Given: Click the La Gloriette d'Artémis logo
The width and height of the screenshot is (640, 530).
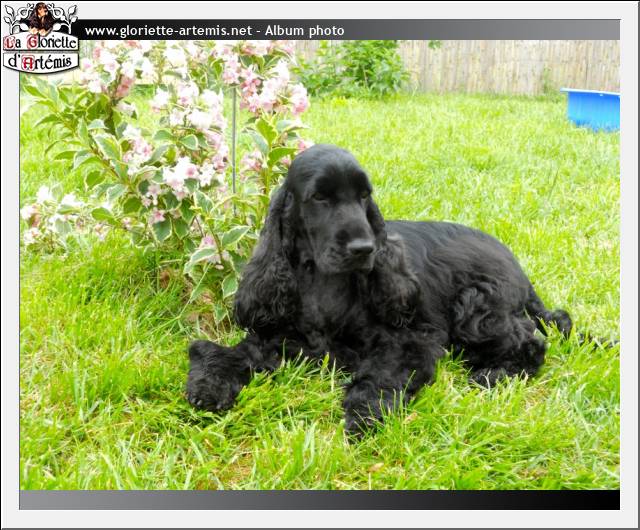Looking at the screenshot, I should (x=40, y=38).
